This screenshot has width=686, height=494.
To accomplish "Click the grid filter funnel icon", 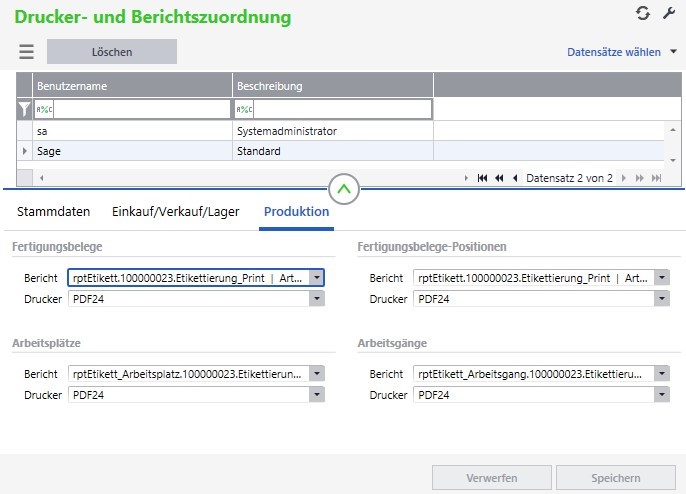I will (25, 110).
